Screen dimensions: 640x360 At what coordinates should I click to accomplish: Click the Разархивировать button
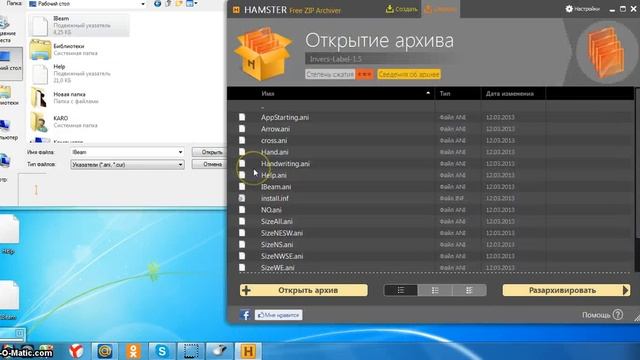point(566,290)
